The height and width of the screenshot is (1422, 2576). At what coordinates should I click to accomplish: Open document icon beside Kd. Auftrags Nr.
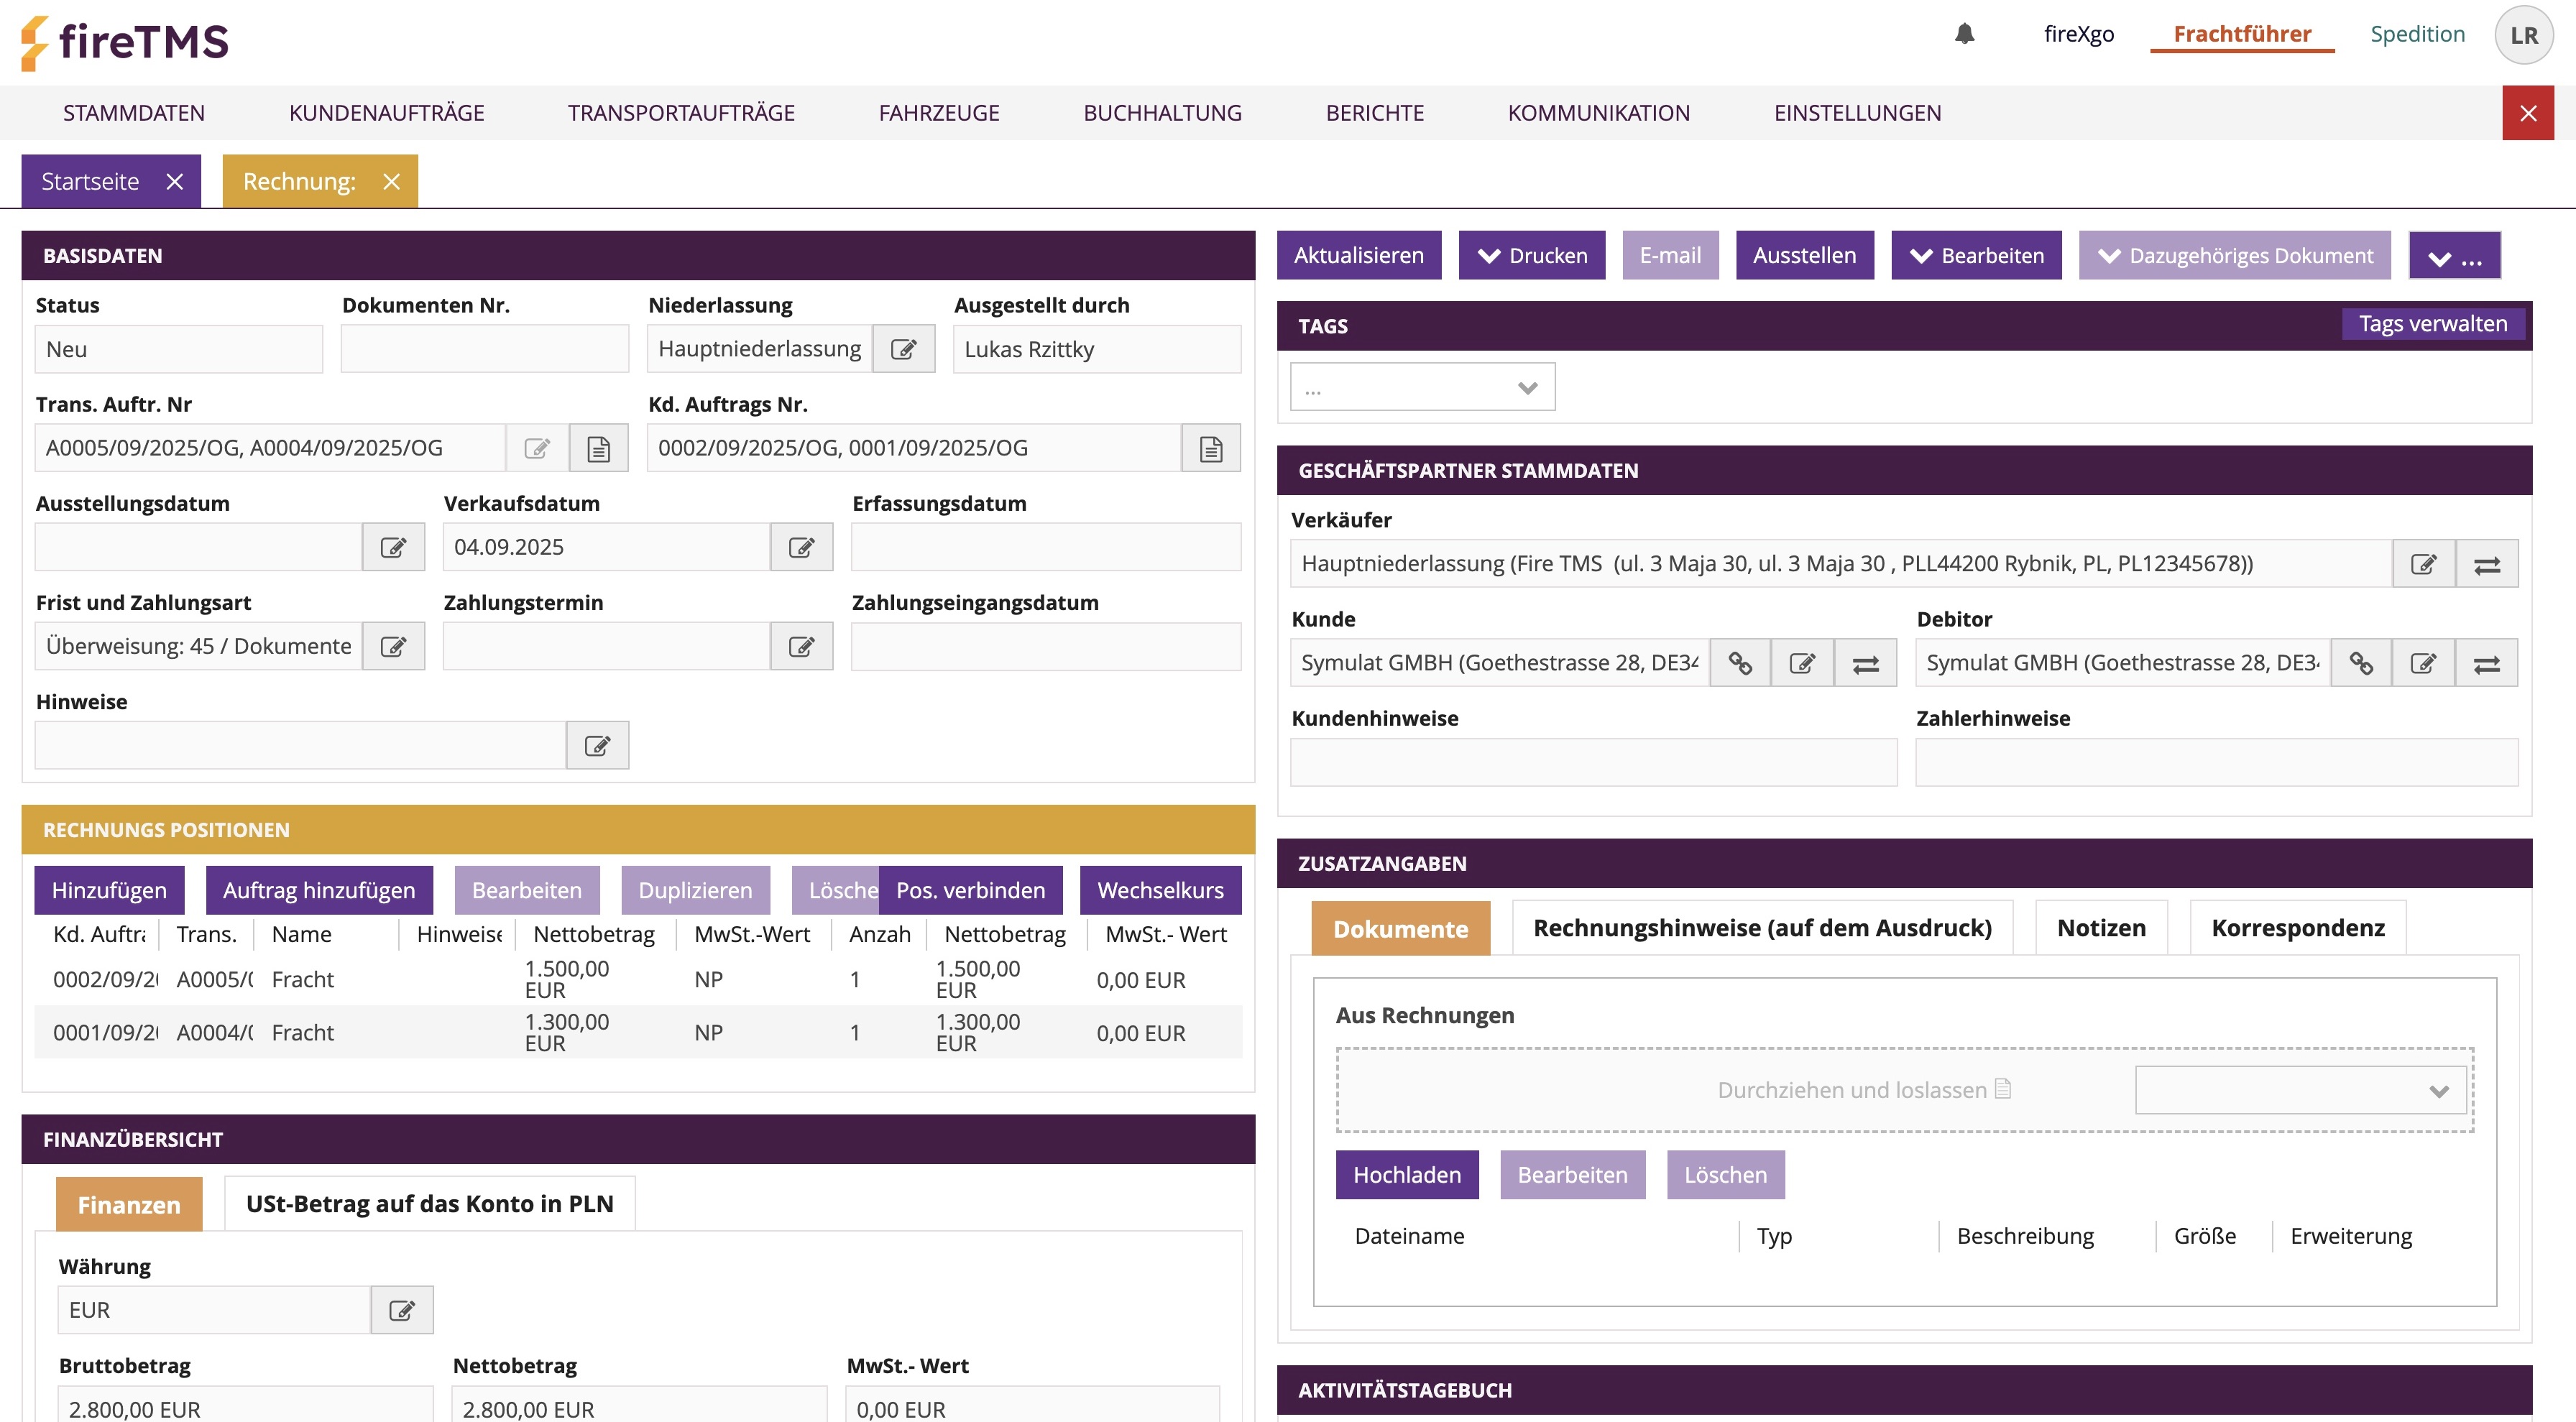1210,448
